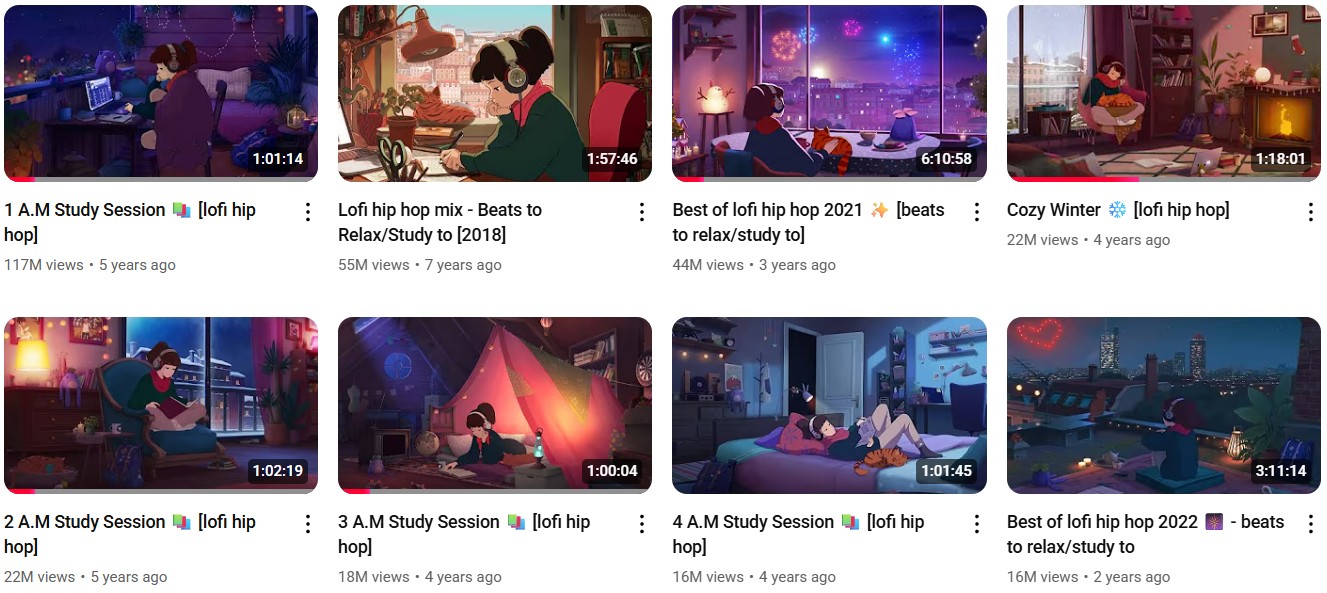This screenshot has width=1327, height=593.
Task: Open the fireworks thumbnail lasting 6:10:58
Action: click(x=829, y=93)
